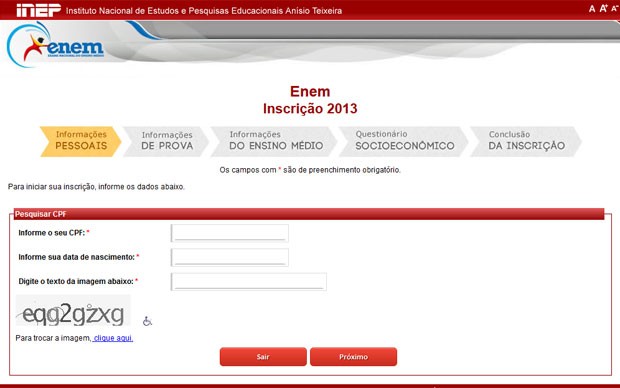Screen dimensions: 620x388
Task: Click the wheelchair accessibility captcha icon
Action: tap(147, 321)
